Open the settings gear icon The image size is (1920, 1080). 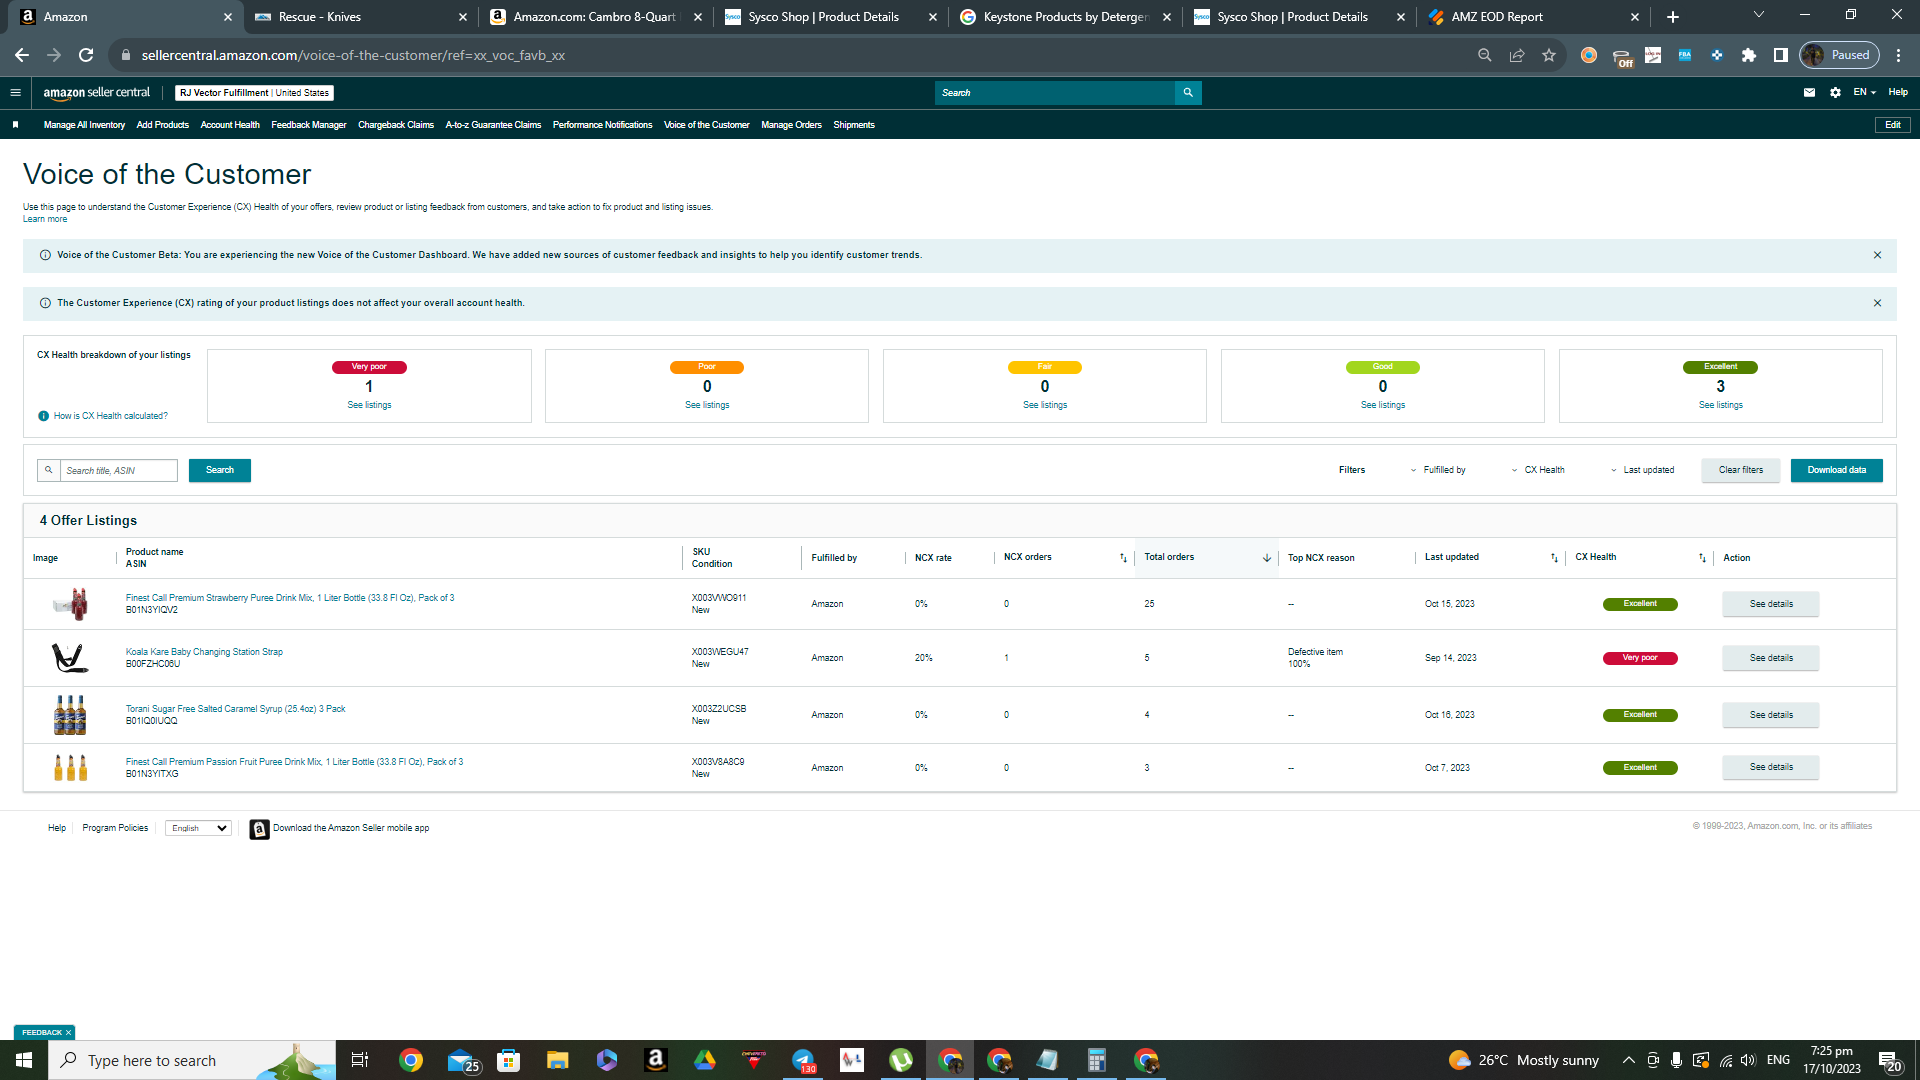1835,93
